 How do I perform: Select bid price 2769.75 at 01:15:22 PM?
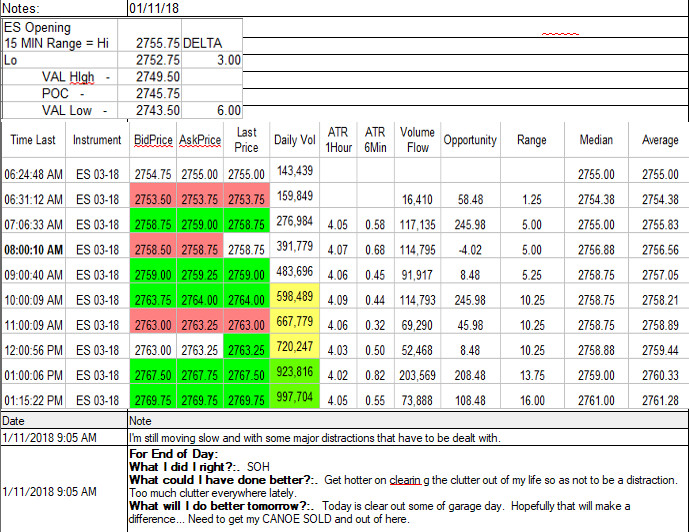153,396
